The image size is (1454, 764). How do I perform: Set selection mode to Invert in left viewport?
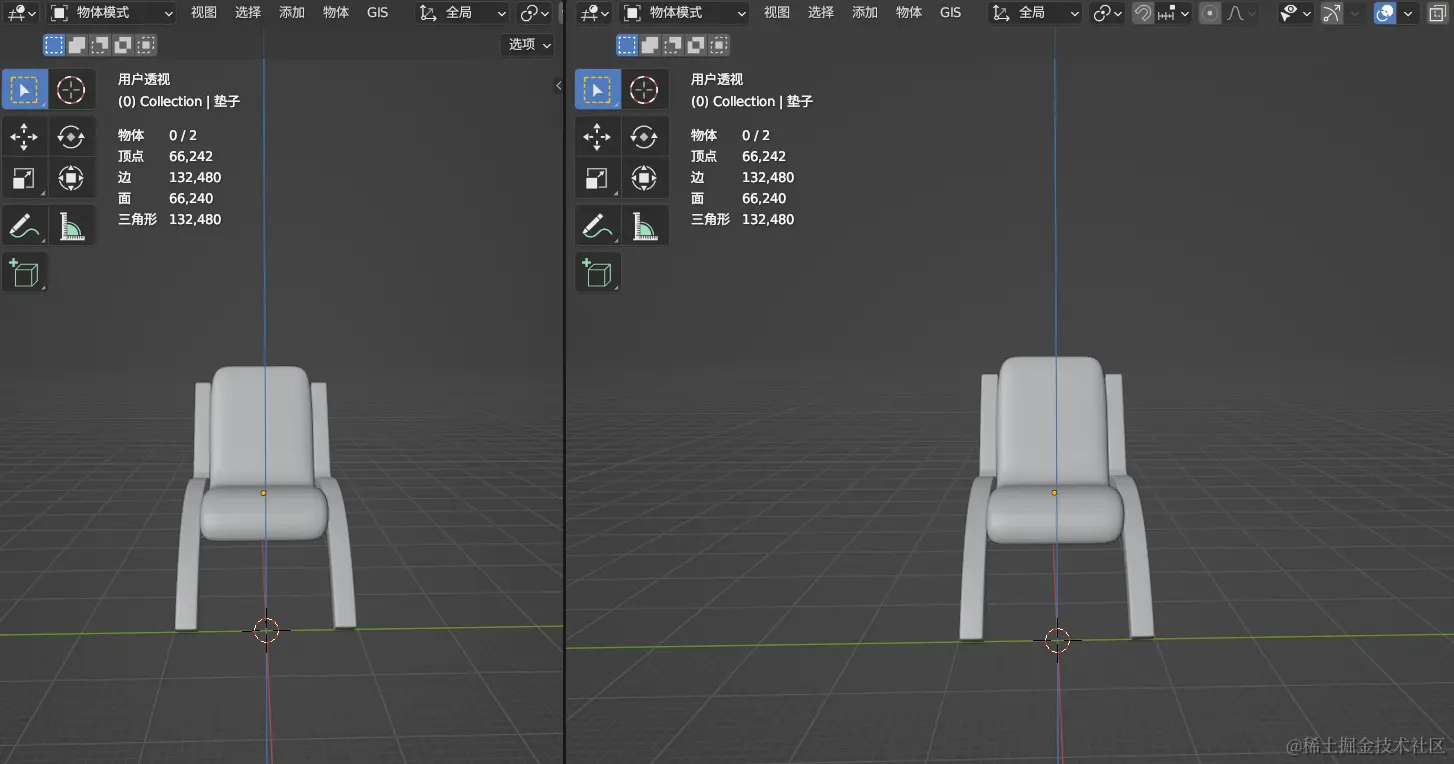coord(123,45)
